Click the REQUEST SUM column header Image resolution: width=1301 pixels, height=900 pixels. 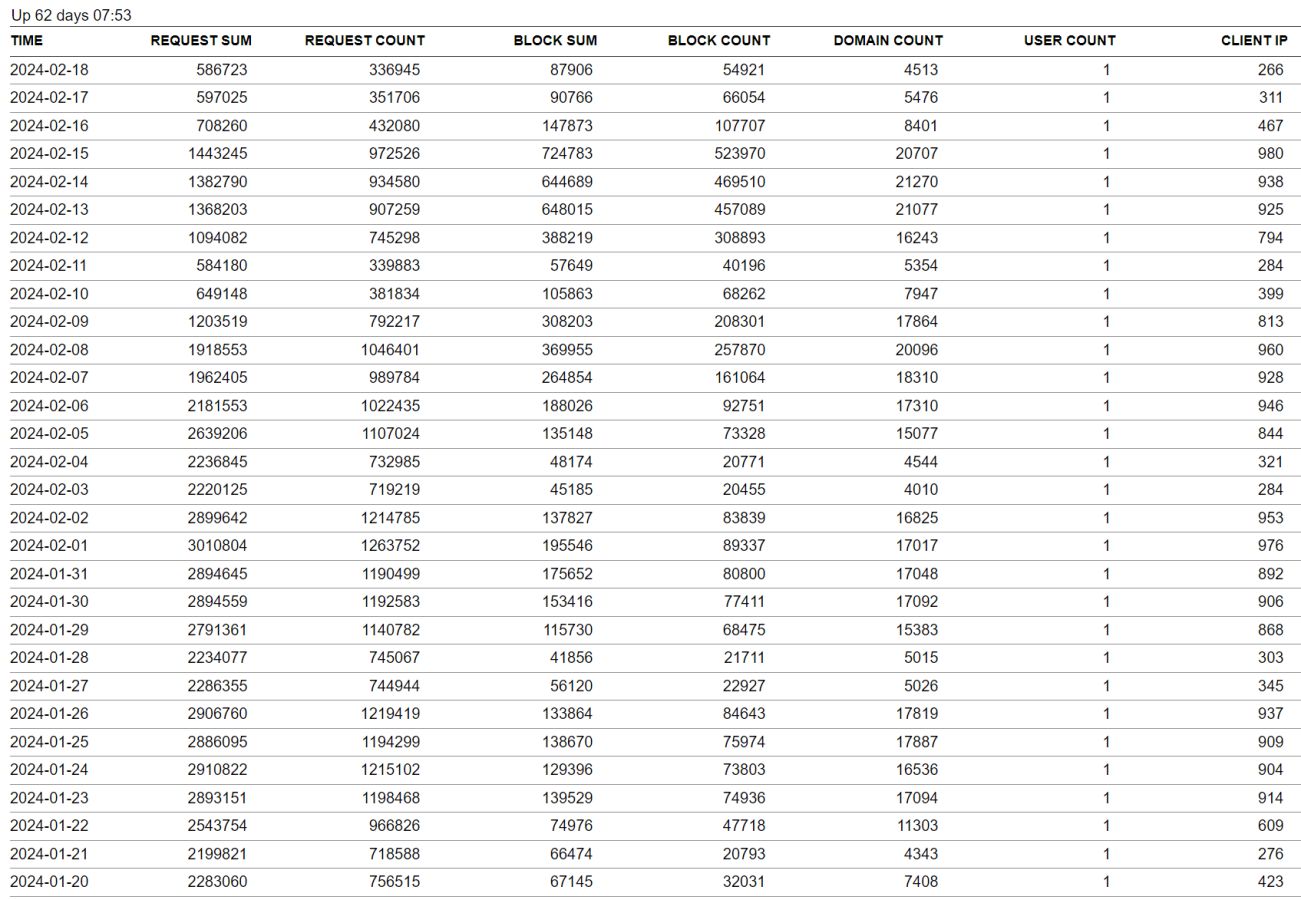pos(201,41)
